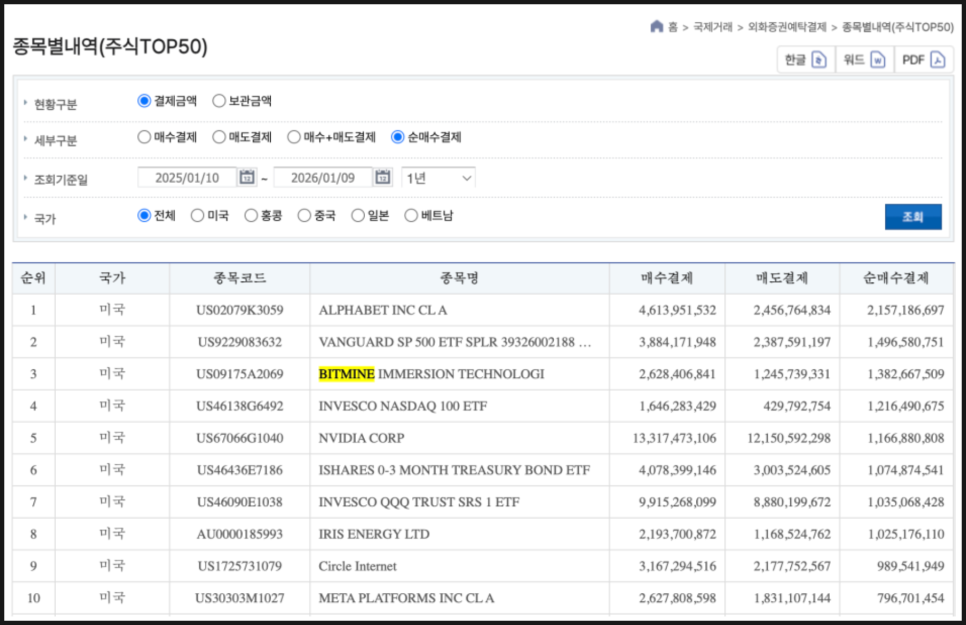Open 국제거래 in the breadcrumb
The height and width of the screenshot is (625, 966).
point(714,27)
